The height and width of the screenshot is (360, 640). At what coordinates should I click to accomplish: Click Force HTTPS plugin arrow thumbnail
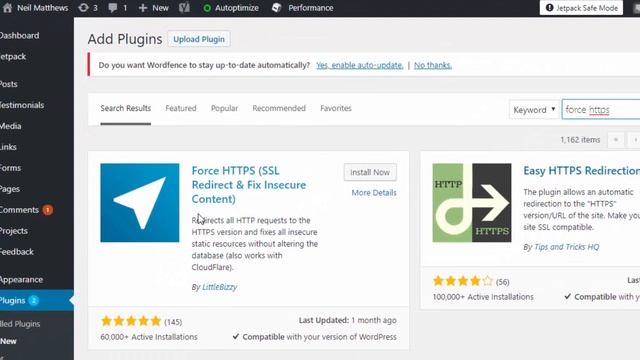[140, 203]
